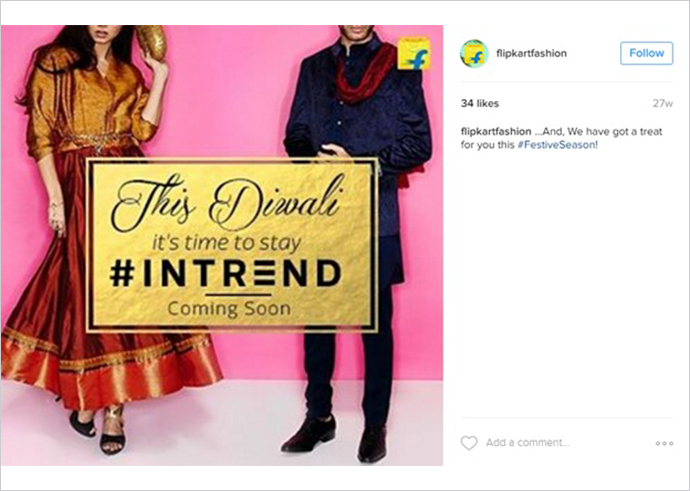690x491 pixels.
Task: View the 34 likes list
Action: click(x=480, y=103)
